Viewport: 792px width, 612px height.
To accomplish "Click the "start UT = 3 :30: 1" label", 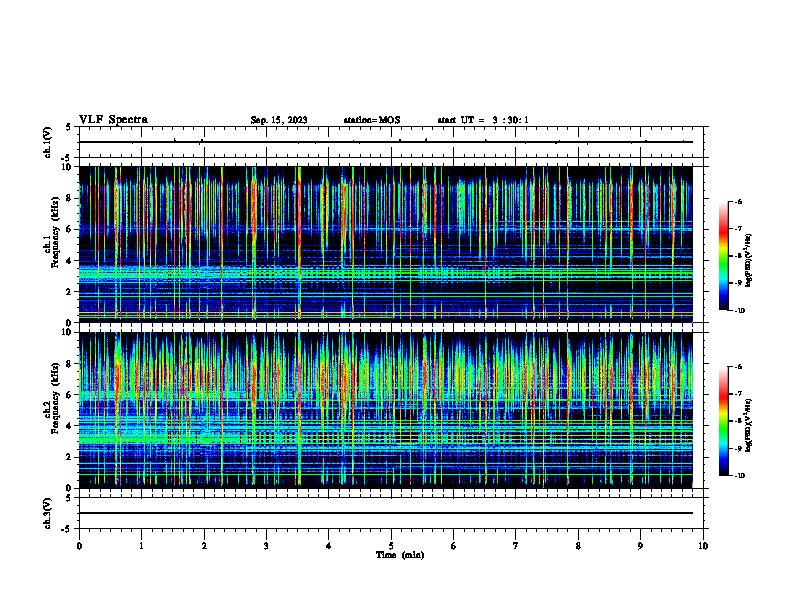I will (x=483, y=120).
